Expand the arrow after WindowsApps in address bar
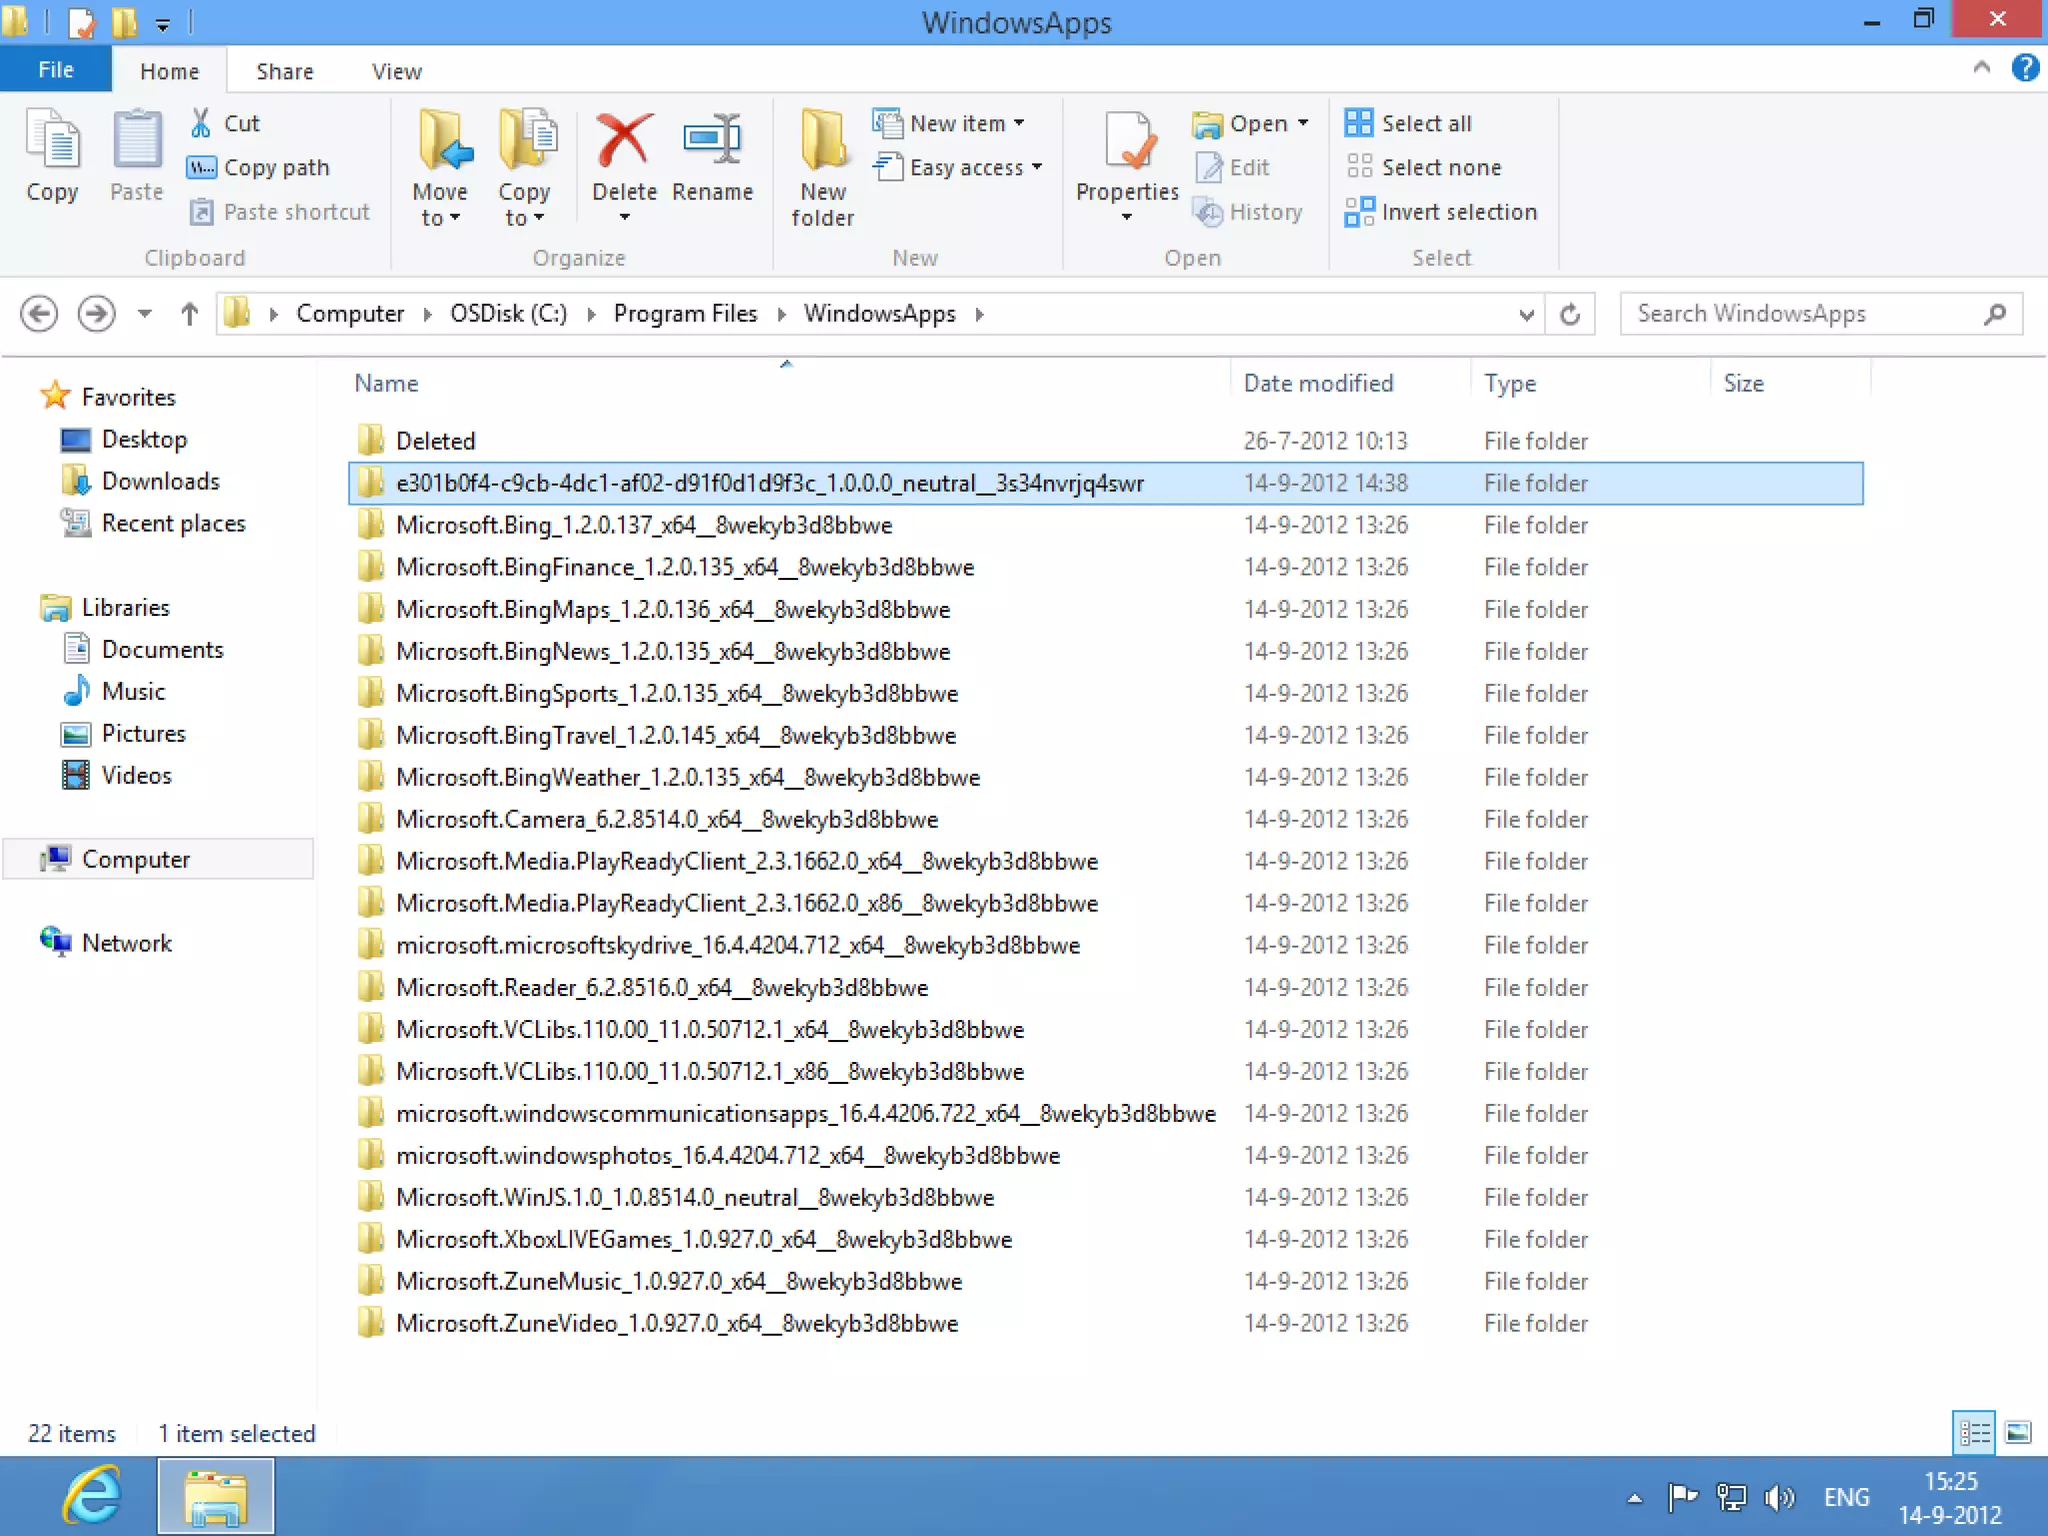 pyautogui.click(x=979, y=314)
